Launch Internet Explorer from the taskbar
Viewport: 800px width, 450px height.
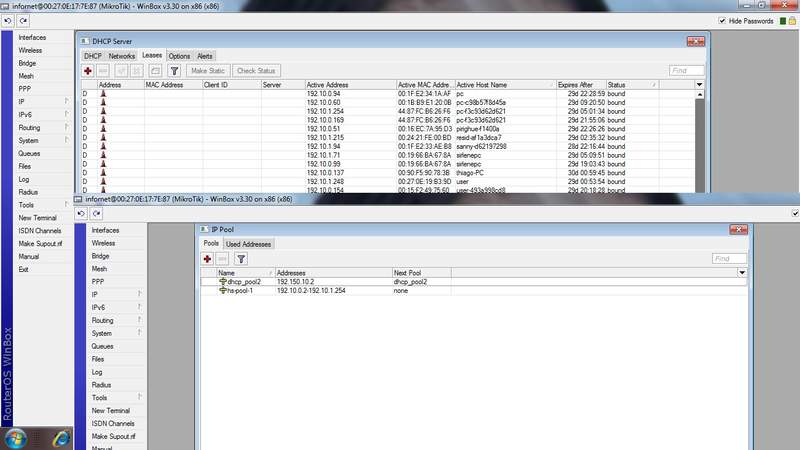[x=61, y=439]
